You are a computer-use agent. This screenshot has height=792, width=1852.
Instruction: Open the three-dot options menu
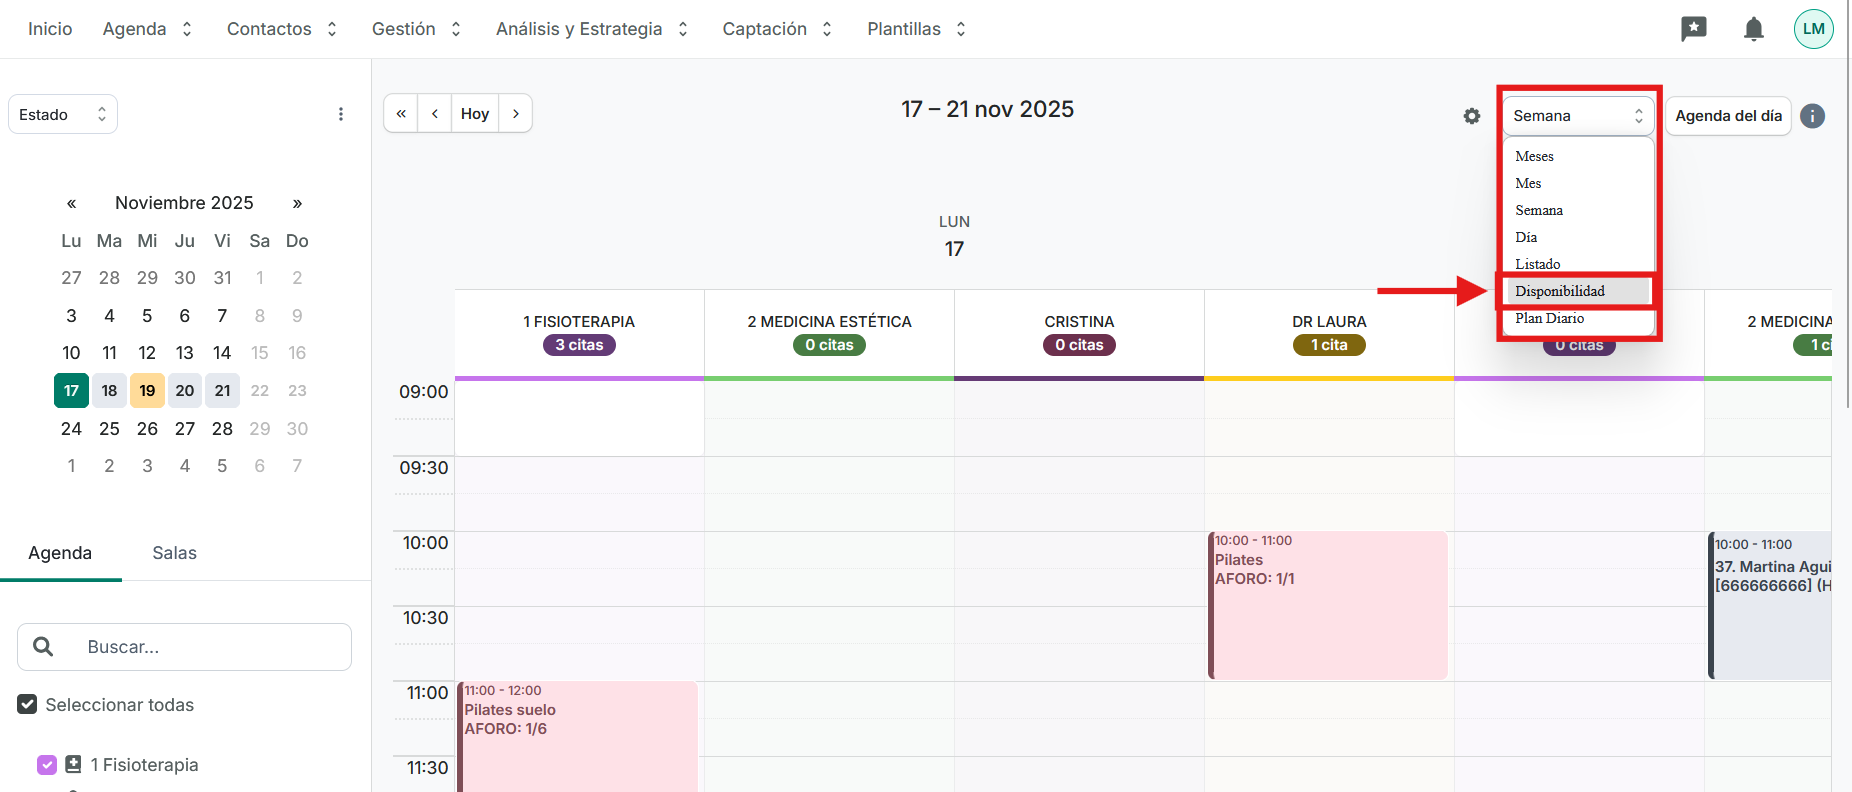tap(341, 114)
